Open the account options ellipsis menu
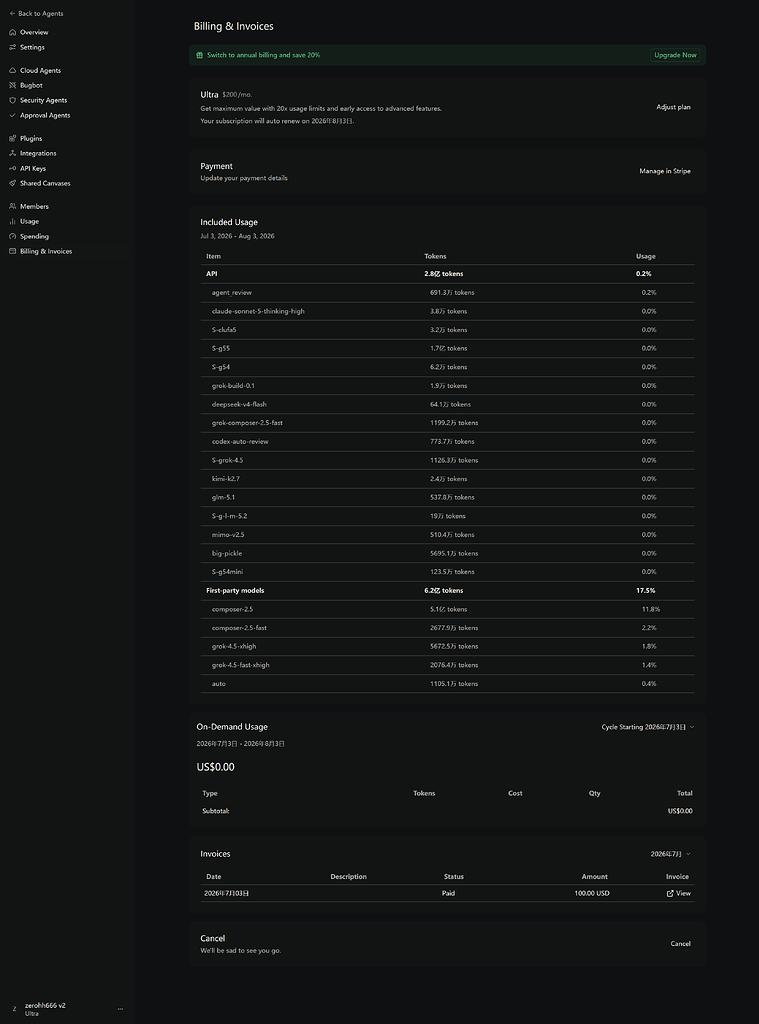 [x=120, y=1009]
